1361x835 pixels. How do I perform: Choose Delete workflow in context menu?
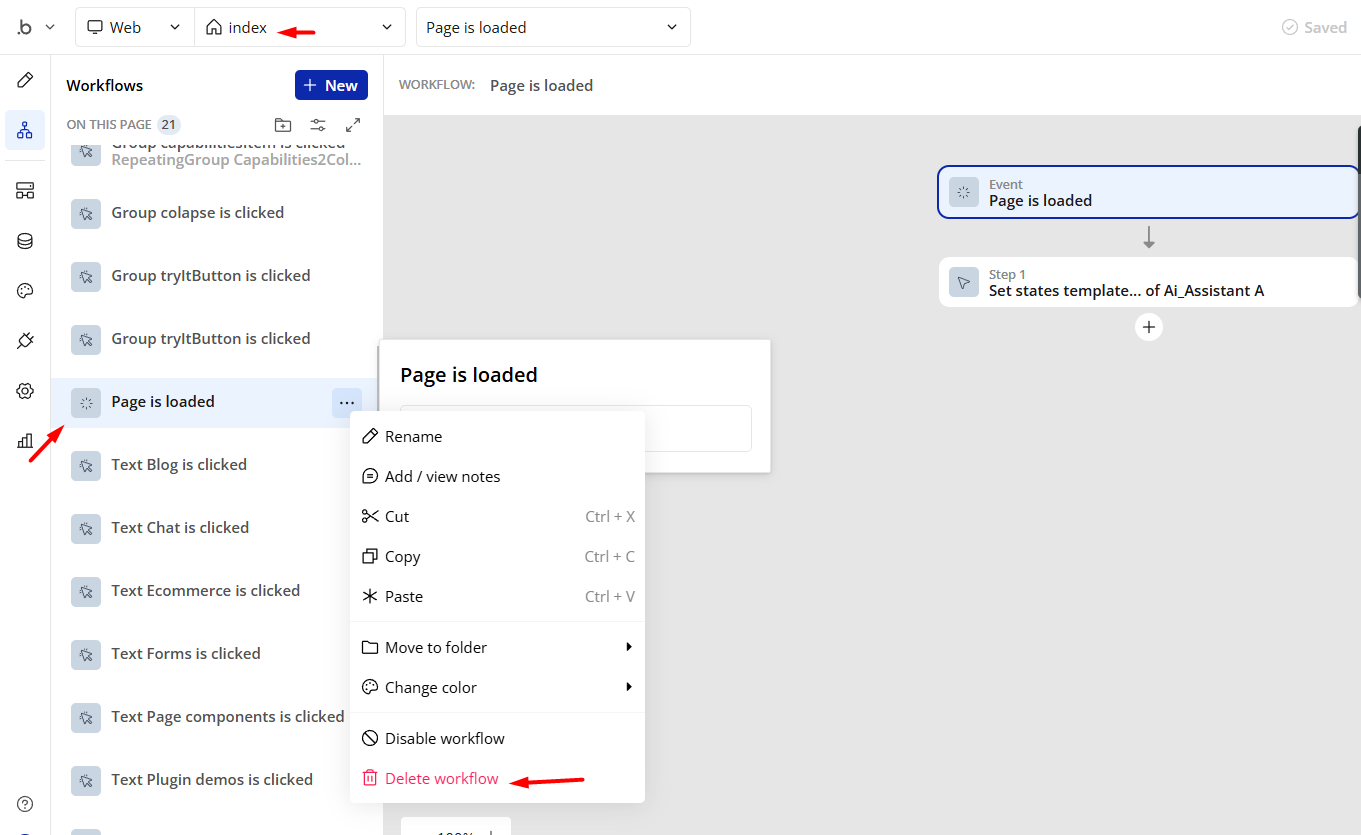point(441,779)
